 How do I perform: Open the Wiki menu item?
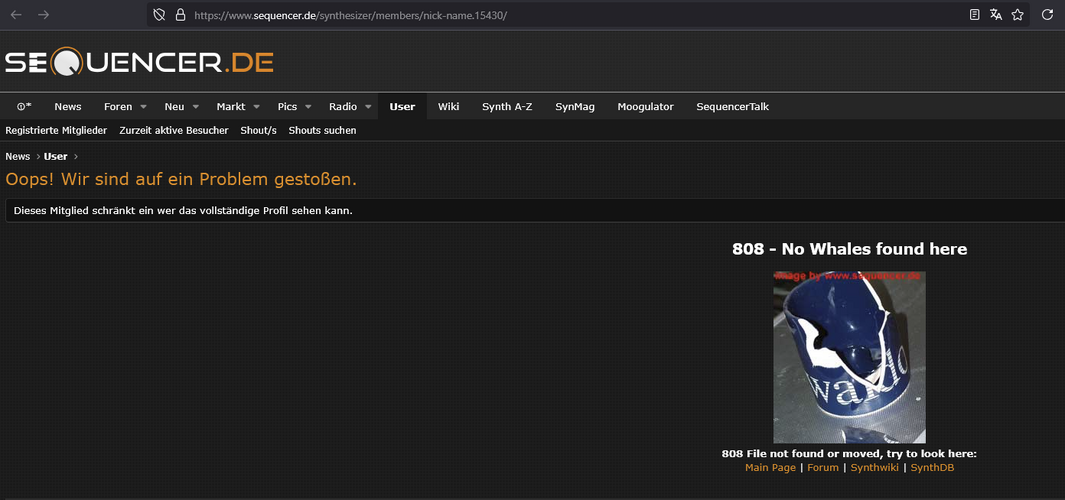pos(448,107)
